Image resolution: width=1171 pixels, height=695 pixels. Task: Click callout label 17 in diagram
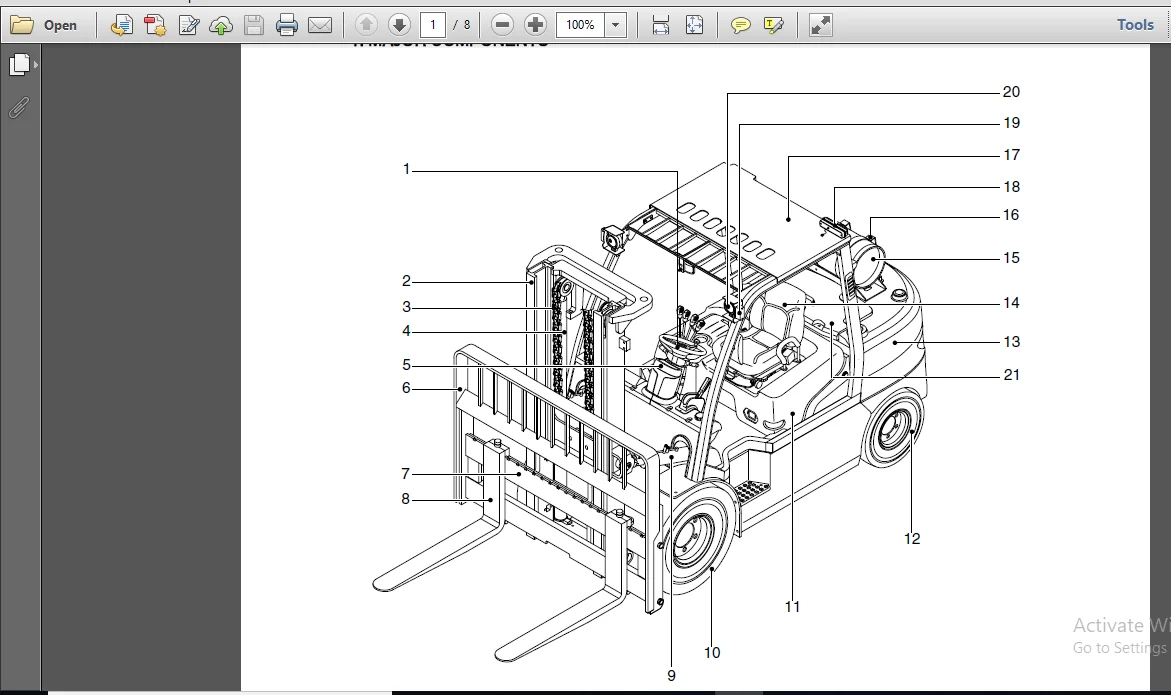[x=1011, y=155]
